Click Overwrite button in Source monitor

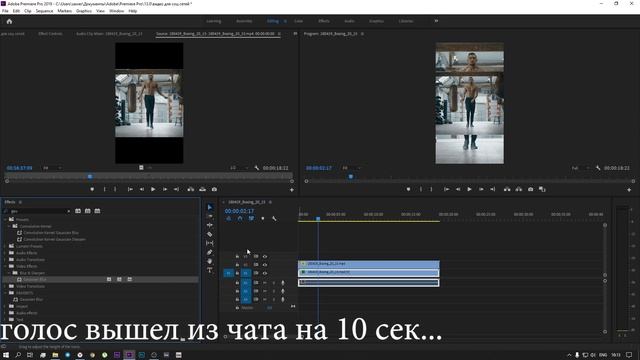click(x=202, y=189)
